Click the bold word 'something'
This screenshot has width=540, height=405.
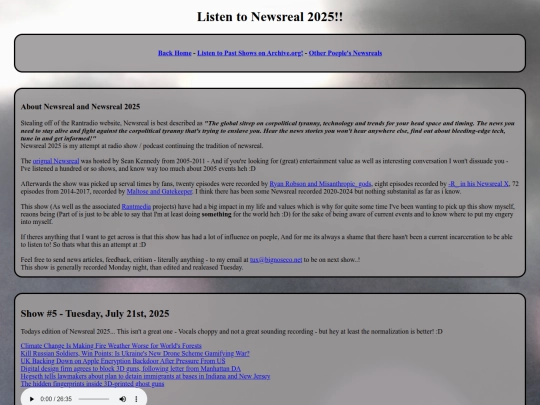click(217, 214)
